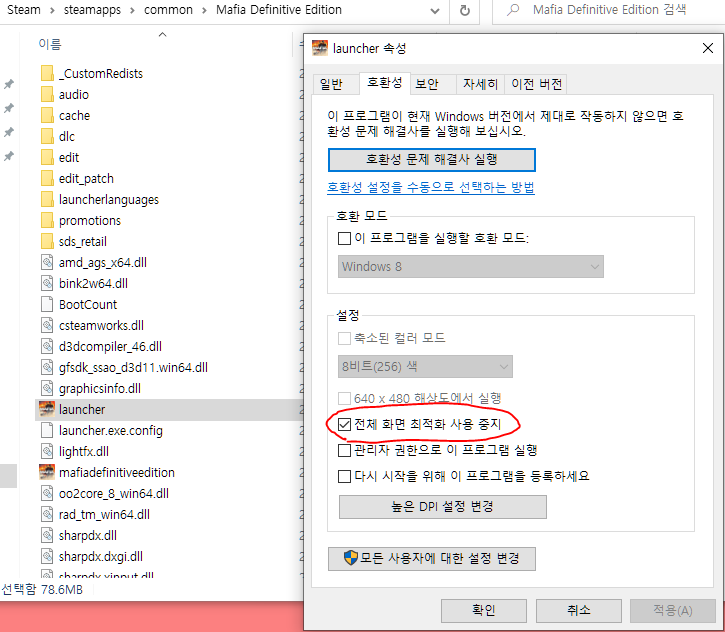This screenshot has width=725, height=632.
Task: Click the oo2core_8_win64.dll file icon
Action: click(x=47, y=493)
